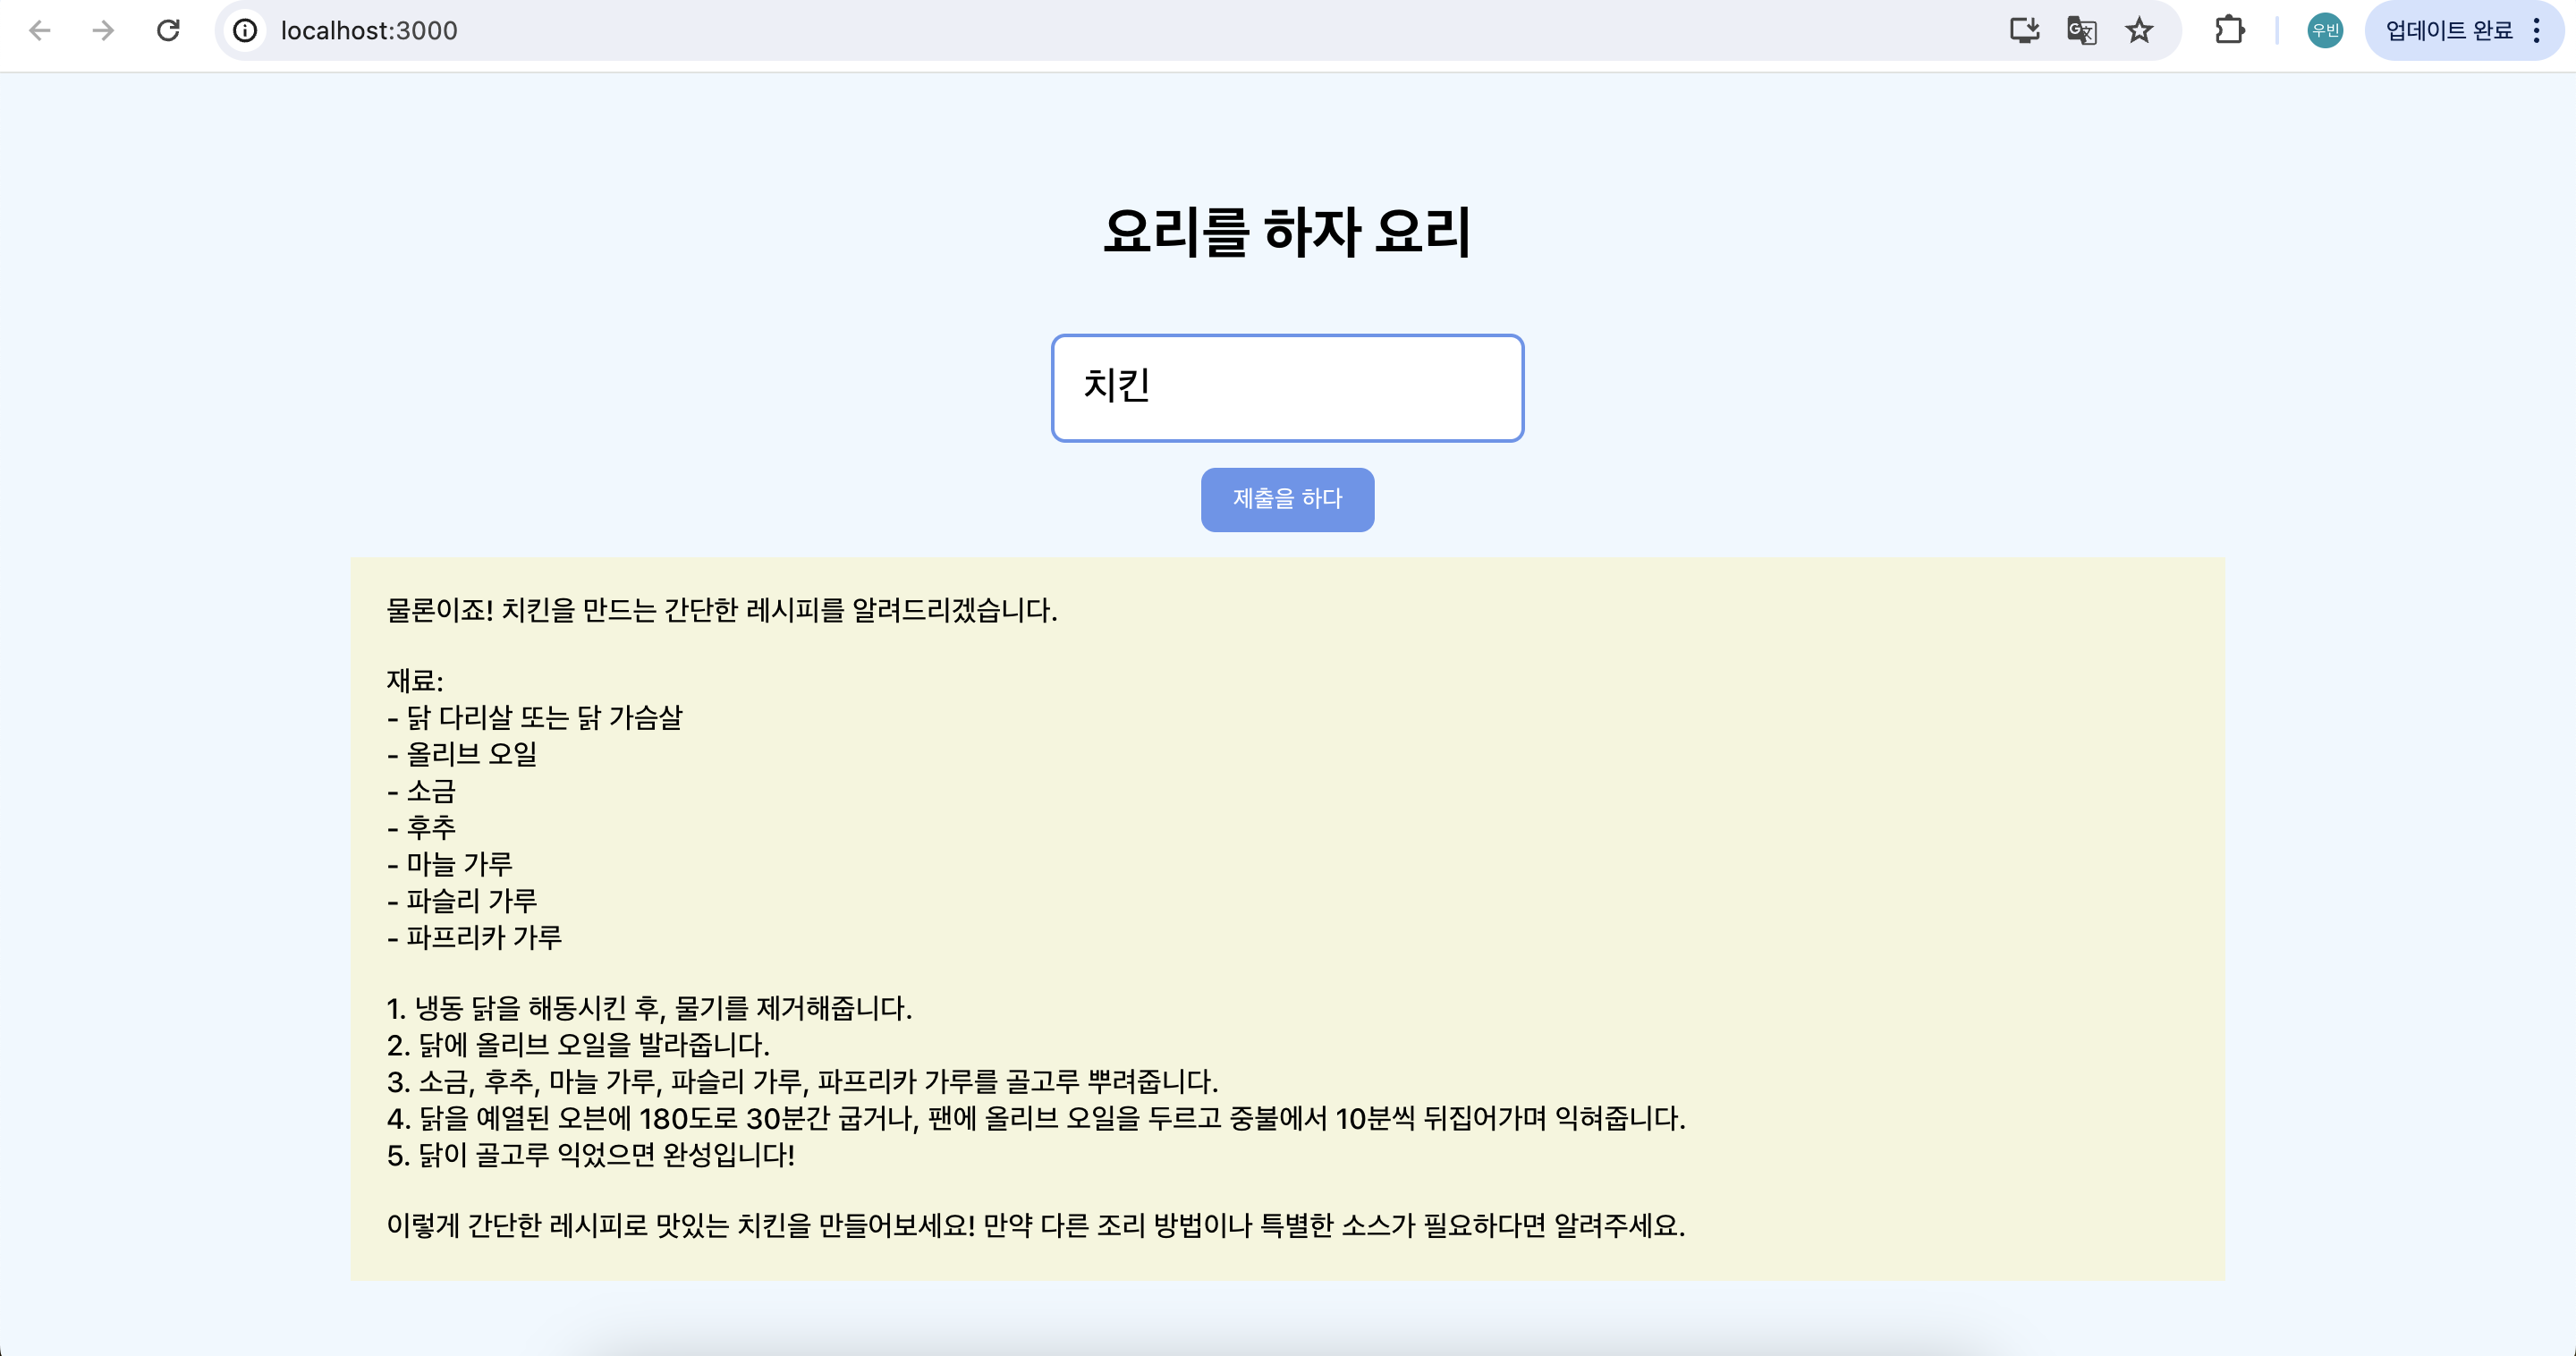View site information icon in address bar

tap(245, 30)
